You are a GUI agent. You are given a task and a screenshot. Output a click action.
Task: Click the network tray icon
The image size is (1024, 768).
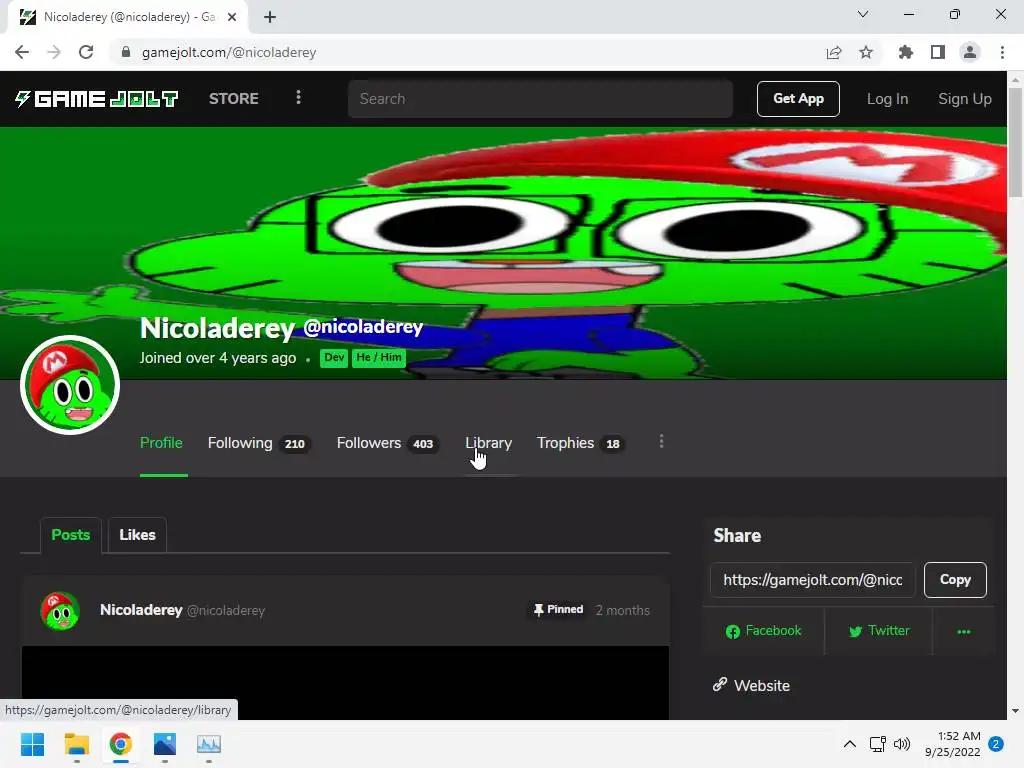click(x=878, y=744)
